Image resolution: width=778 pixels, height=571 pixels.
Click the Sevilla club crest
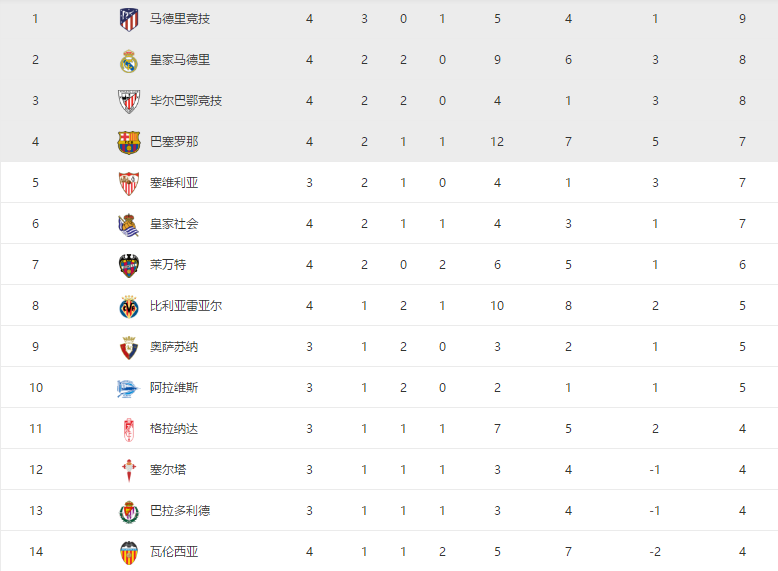129,184
